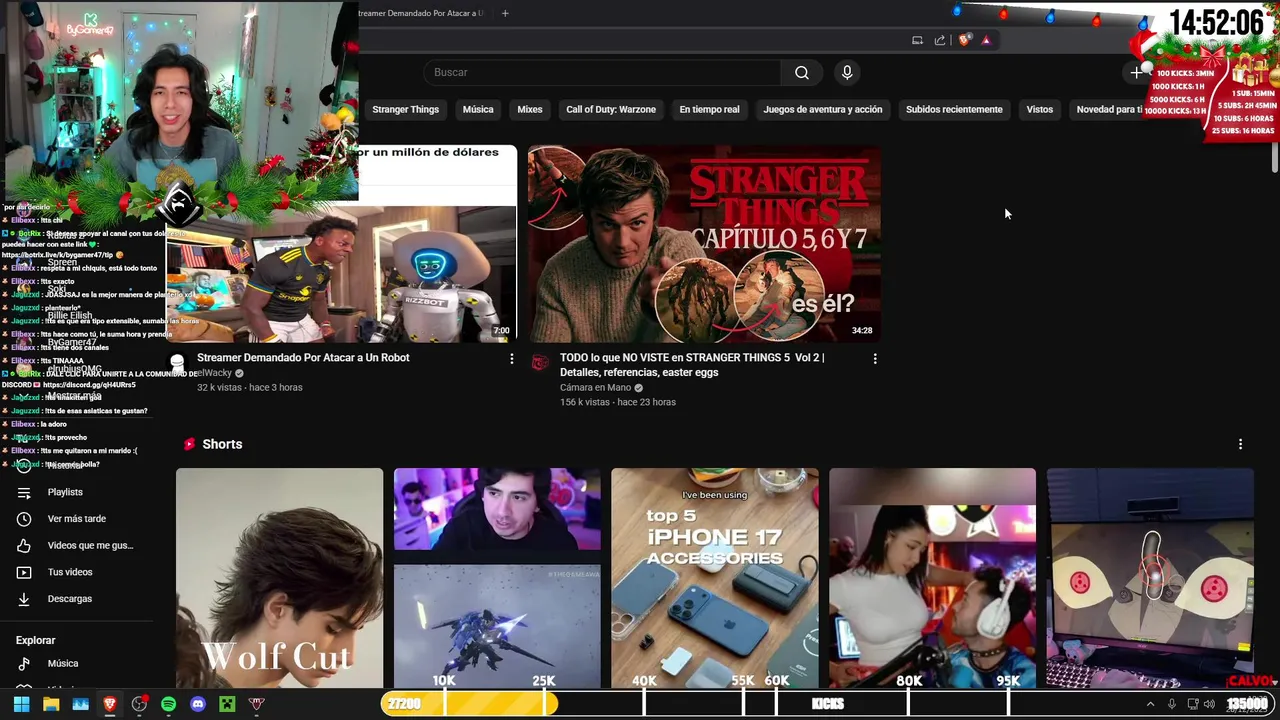
Task: Open options menu for Stranger Things video
Action: pos(875,358)
